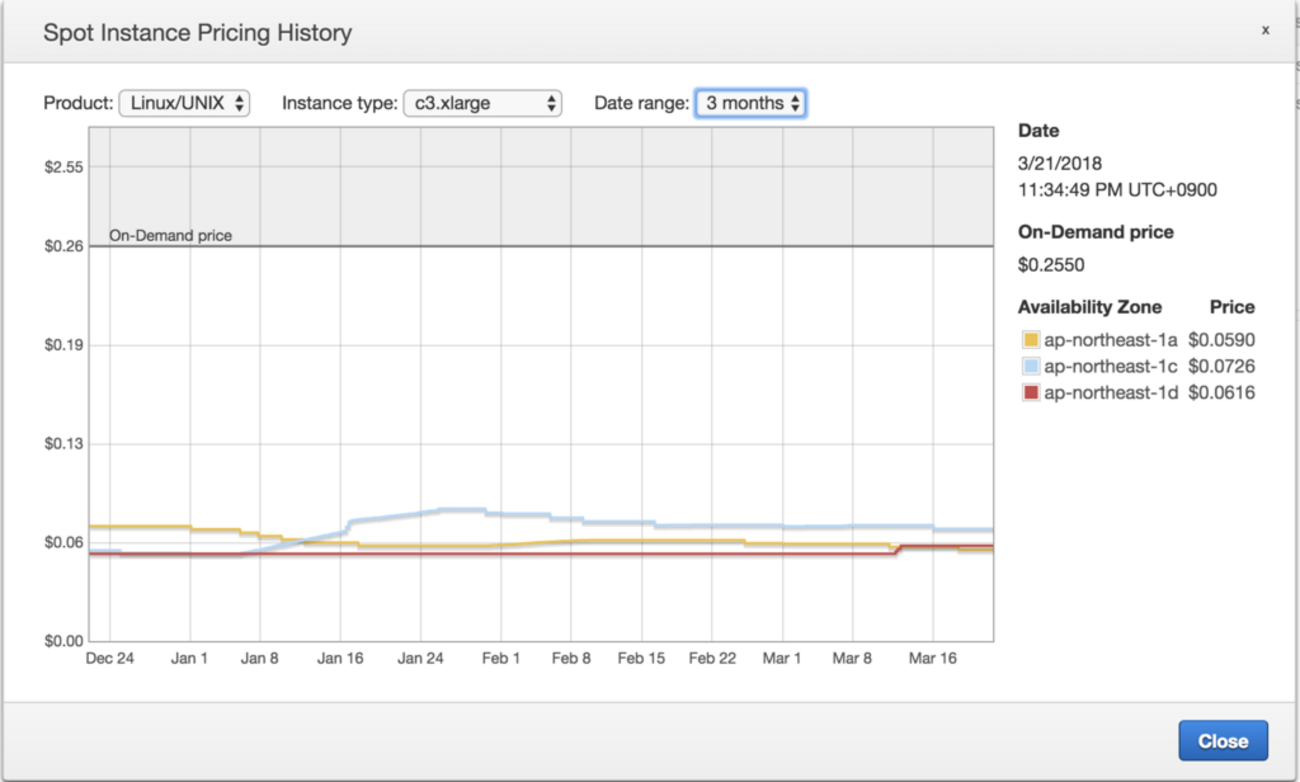Click the Date heading in the sidebar
The height and width of the screenshot is (782, 1300).
(x=1038, y=131)
